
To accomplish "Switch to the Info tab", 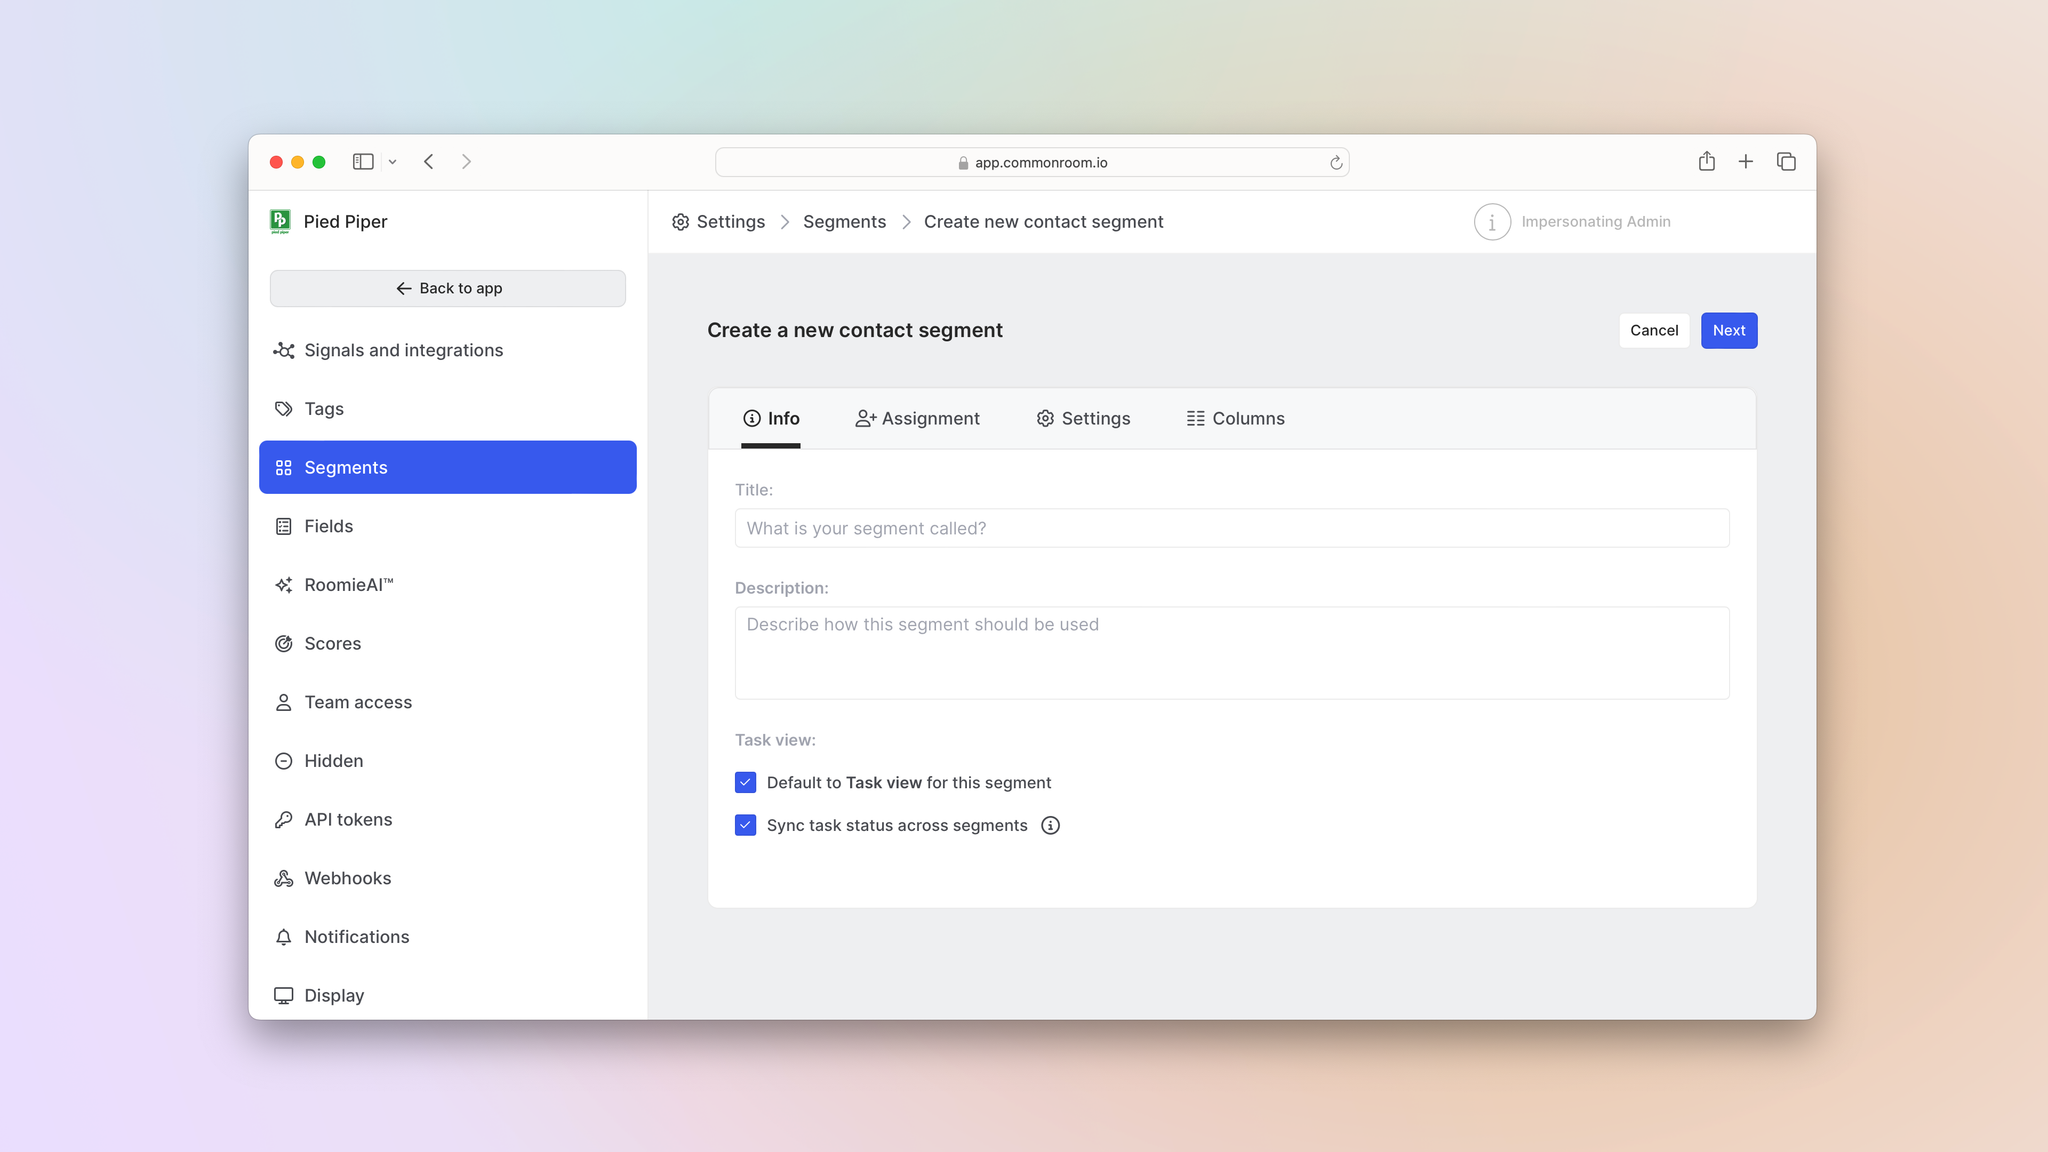I will (x=771, y=419).
